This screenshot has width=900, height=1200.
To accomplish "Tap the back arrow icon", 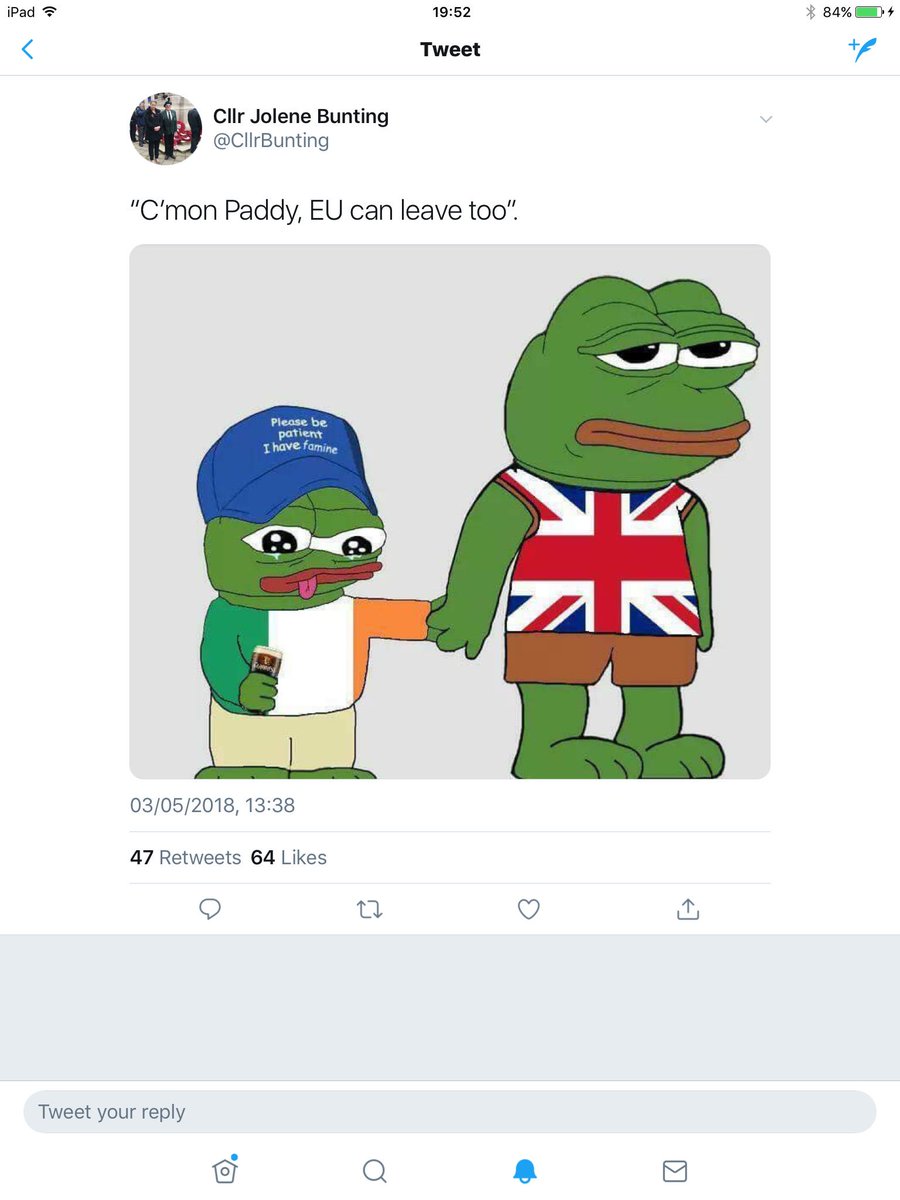I will point(27,49).
